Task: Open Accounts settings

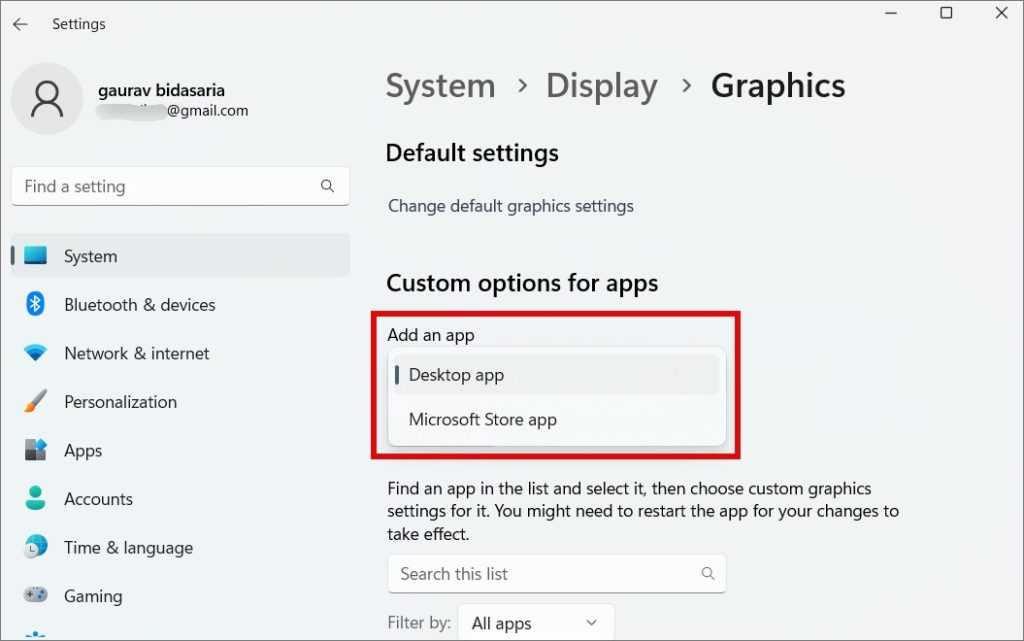Action: pyautogui.click(x=181, y=499)
